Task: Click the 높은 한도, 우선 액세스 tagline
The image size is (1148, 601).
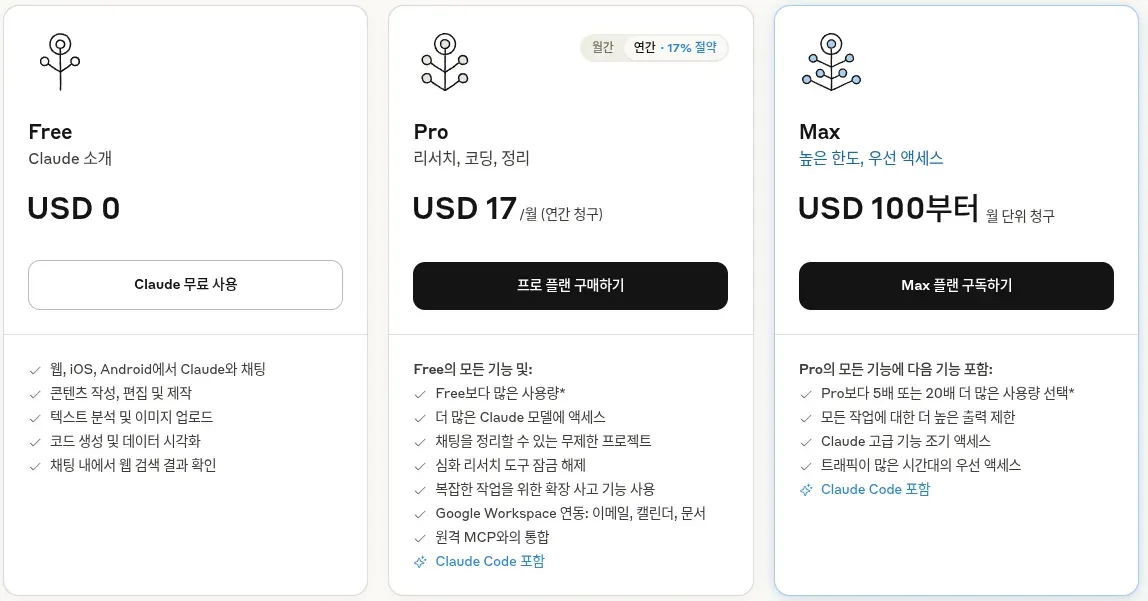Action: 870,158
